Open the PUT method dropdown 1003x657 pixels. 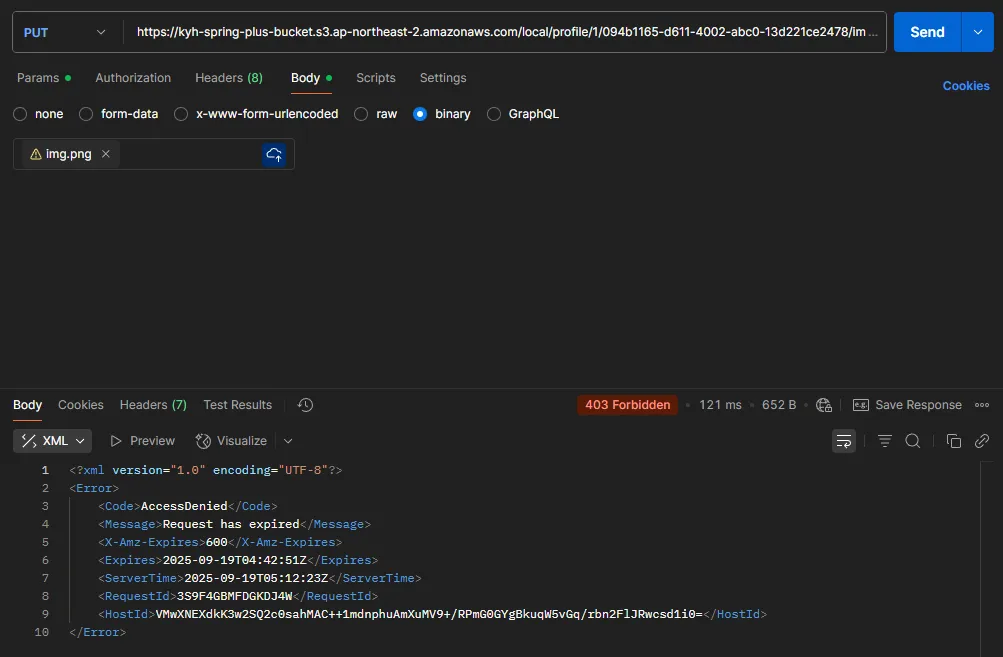(65, 32)
